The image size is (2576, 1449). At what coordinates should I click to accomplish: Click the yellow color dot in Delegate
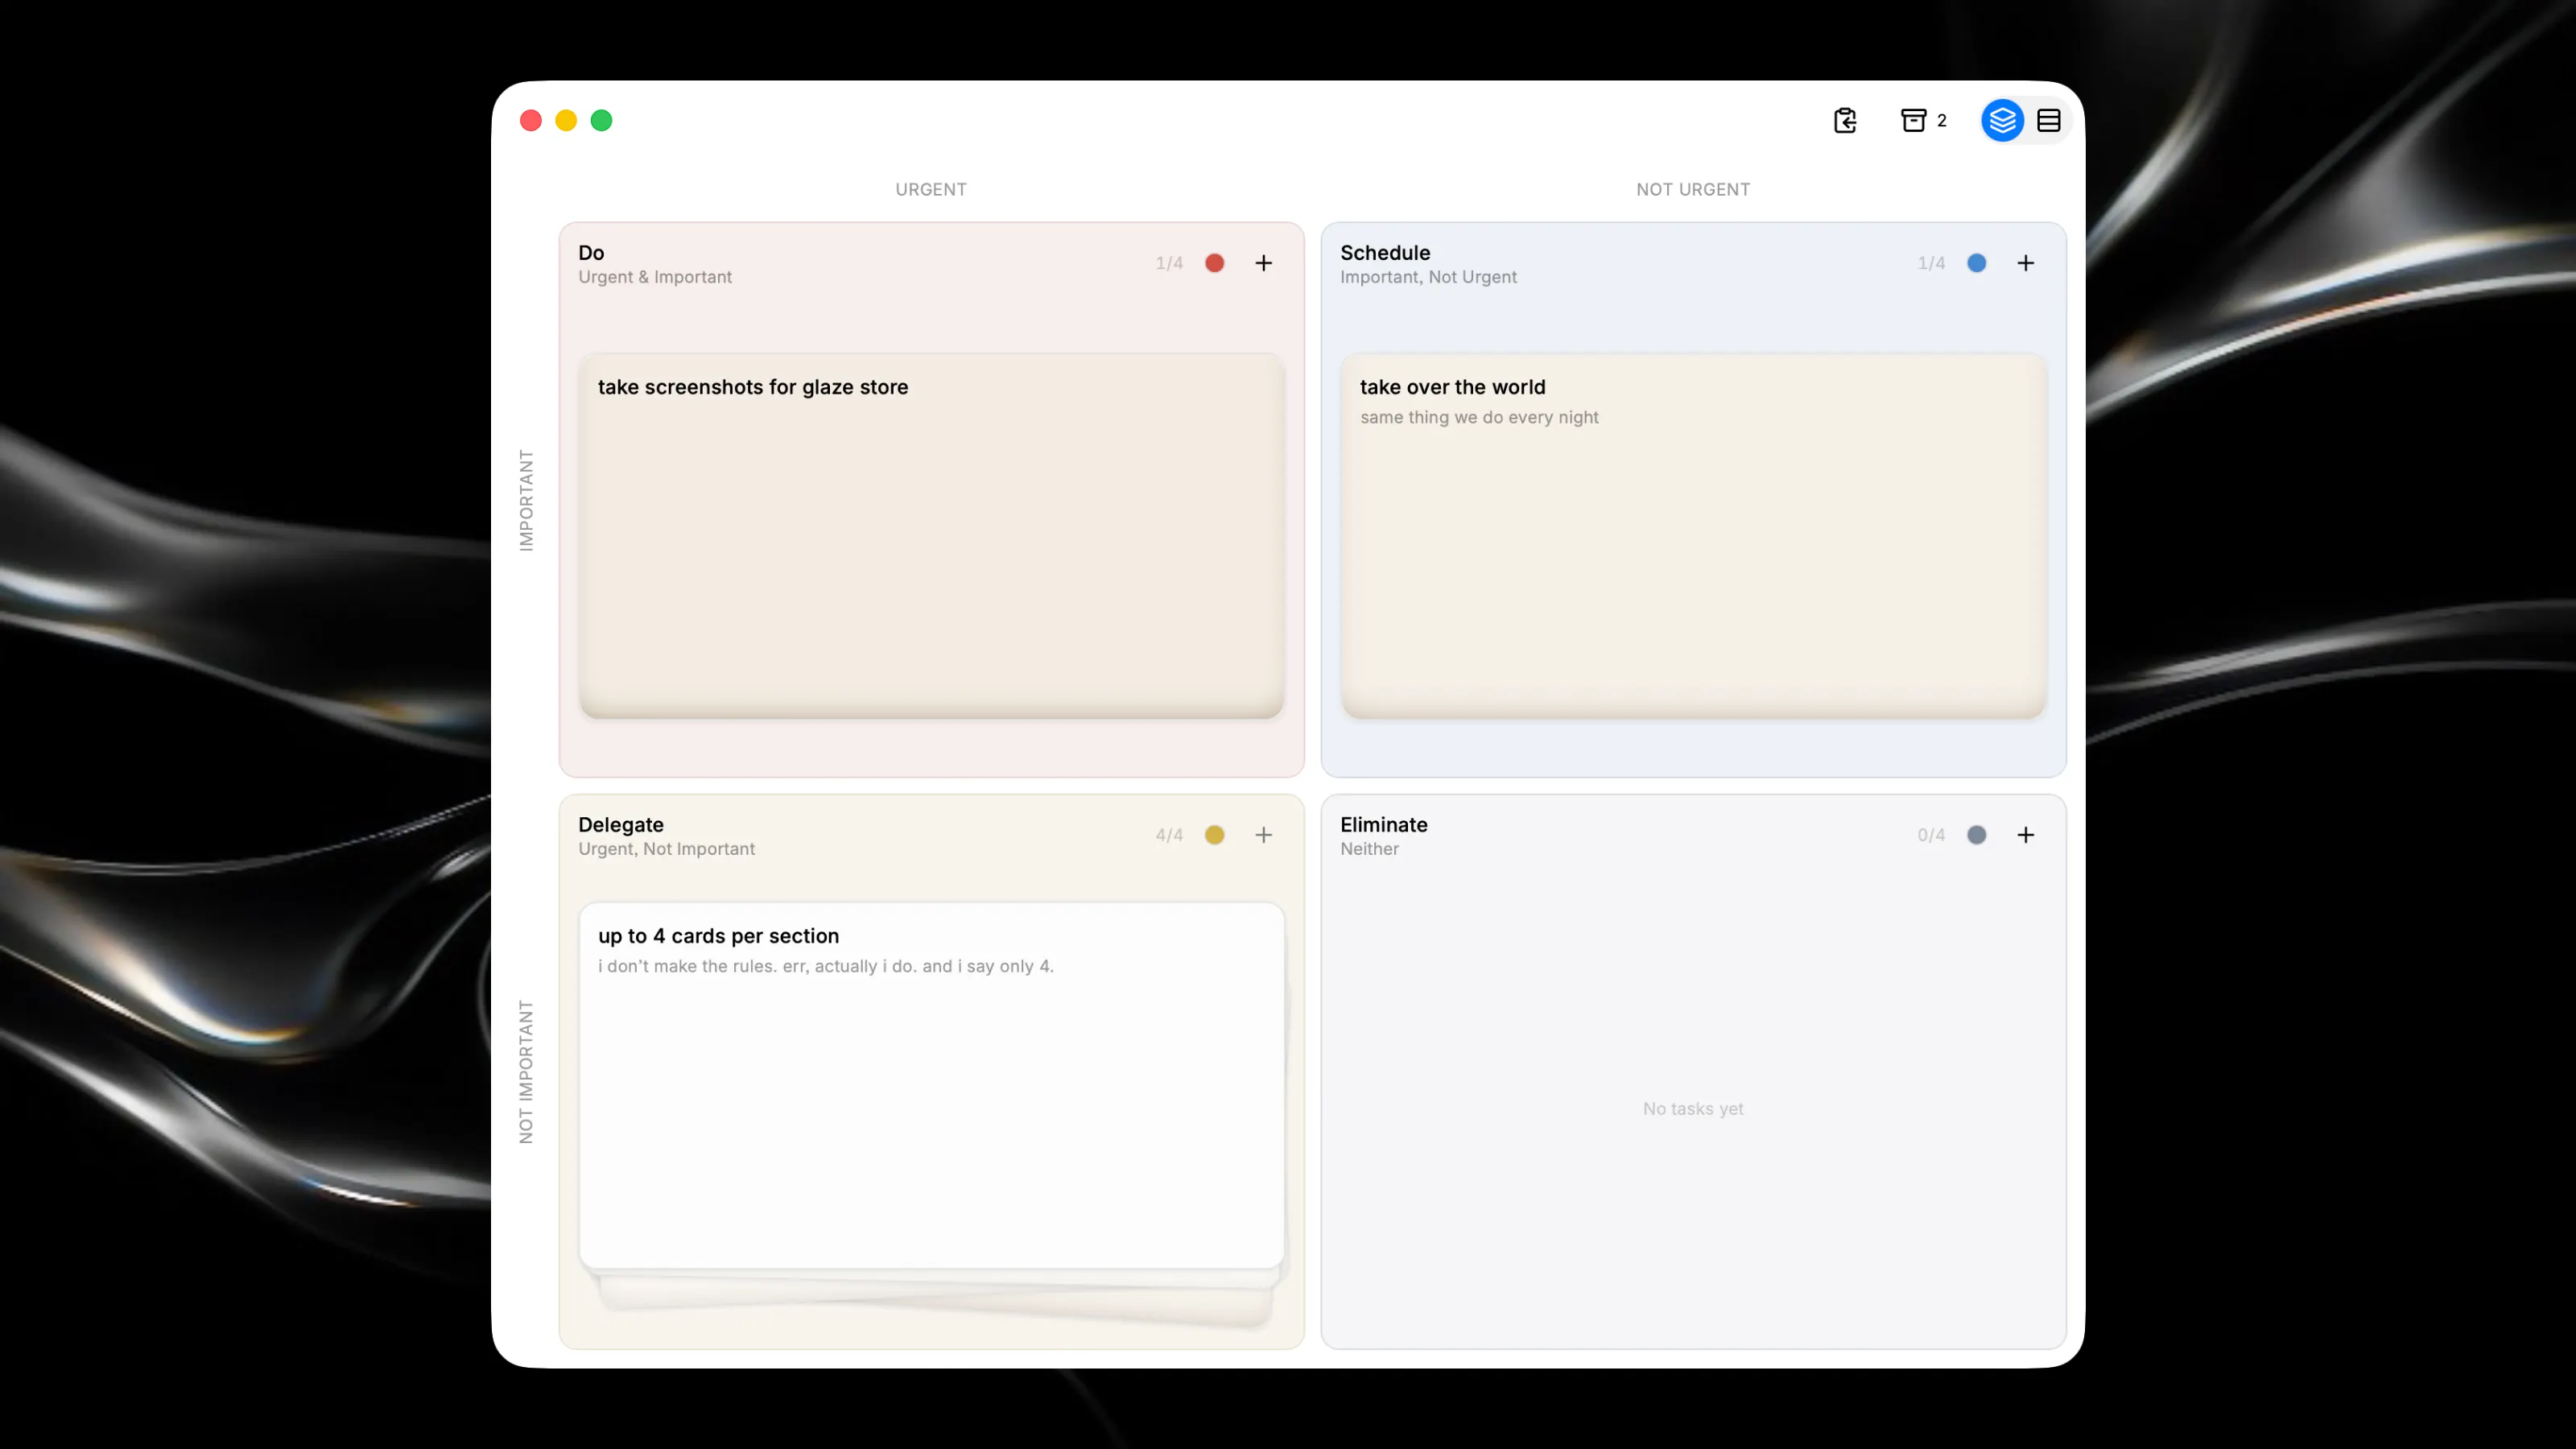coord(1215,835)
